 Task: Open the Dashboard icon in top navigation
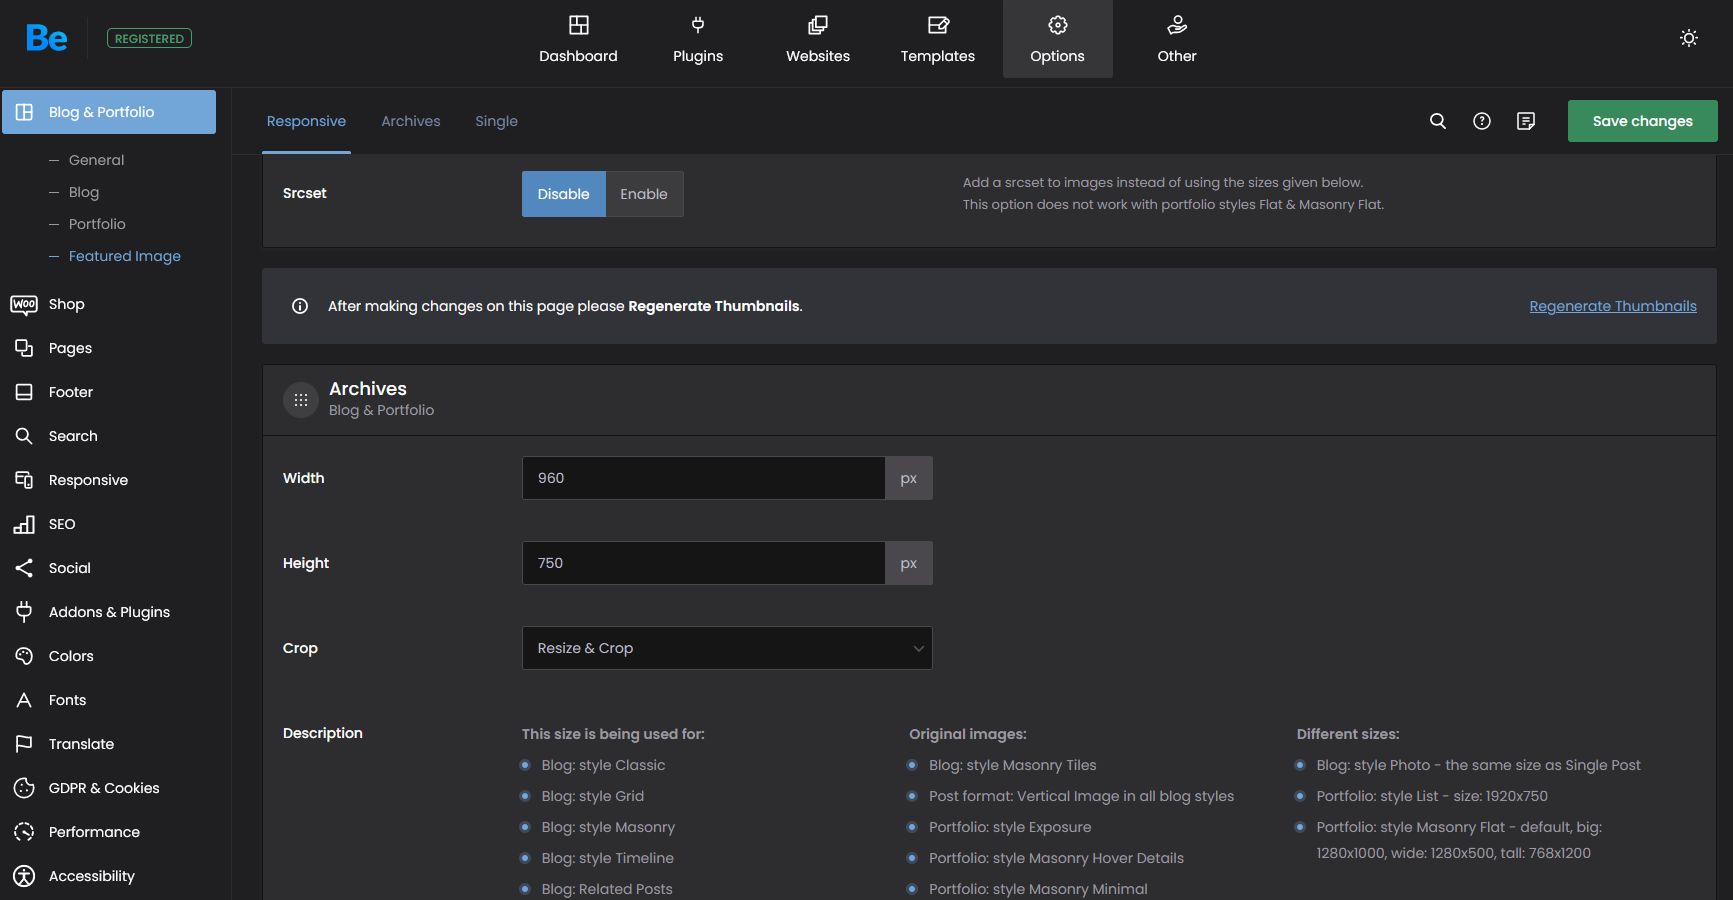coord(578,25)
